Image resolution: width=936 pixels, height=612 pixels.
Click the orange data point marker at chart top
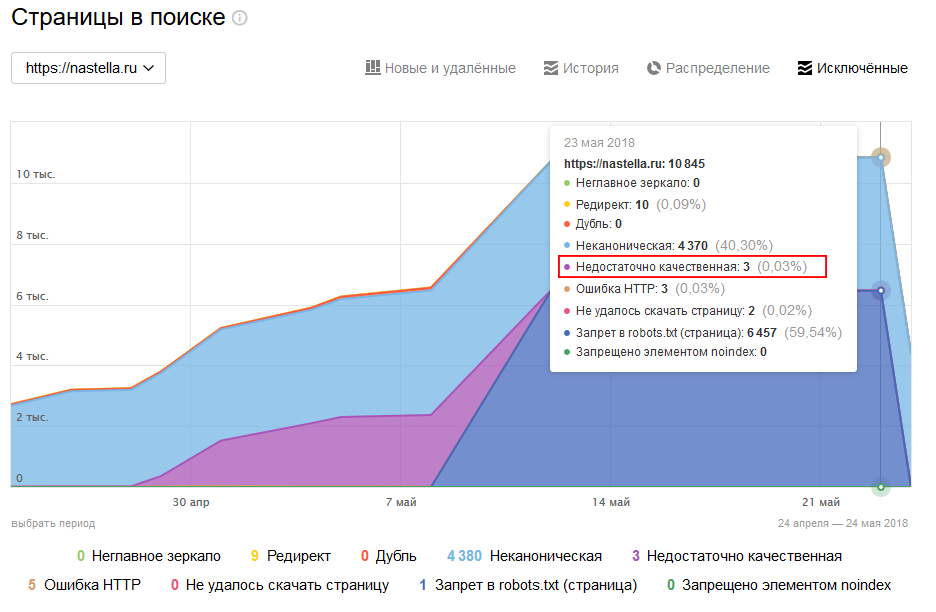pyautogui.click(x=881, y=157)
